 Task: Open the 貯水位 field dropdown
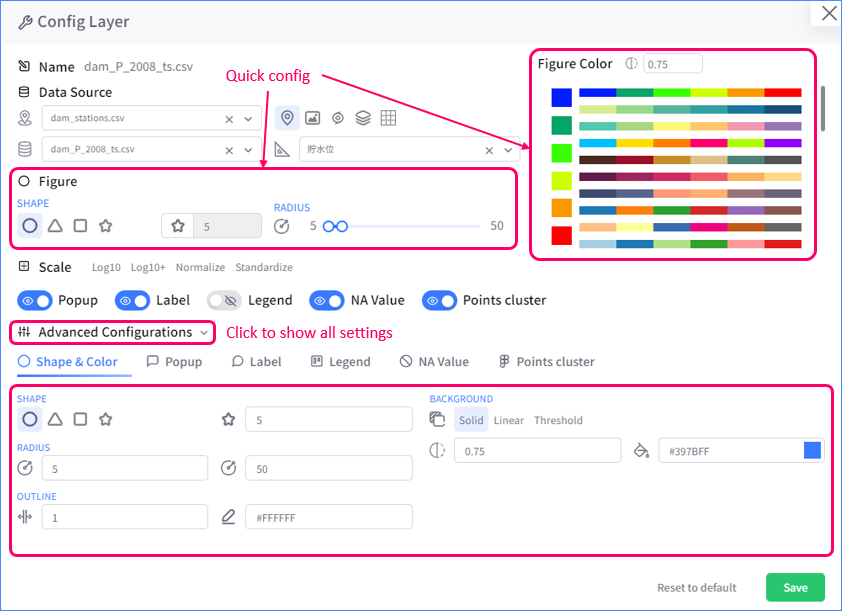(508, 150)
